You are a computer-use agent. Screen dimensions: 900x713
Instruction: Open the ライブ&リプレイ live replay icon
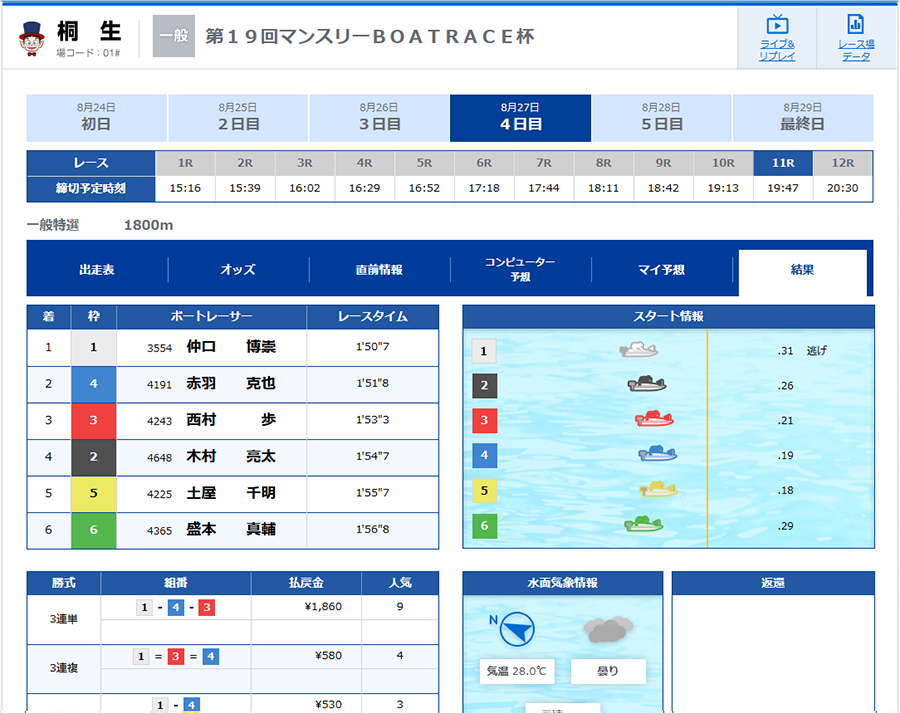pos(777,38)
